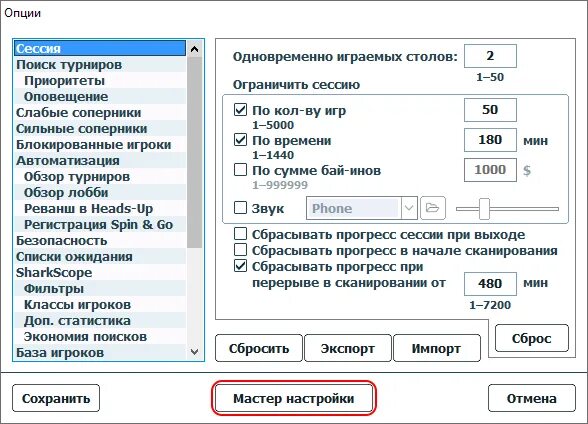Uncheck 'Сбрасывать прогресс при перерыве в сканировании'
The height and width of the screenshot is (424, 588).
[x=240, y=266]
